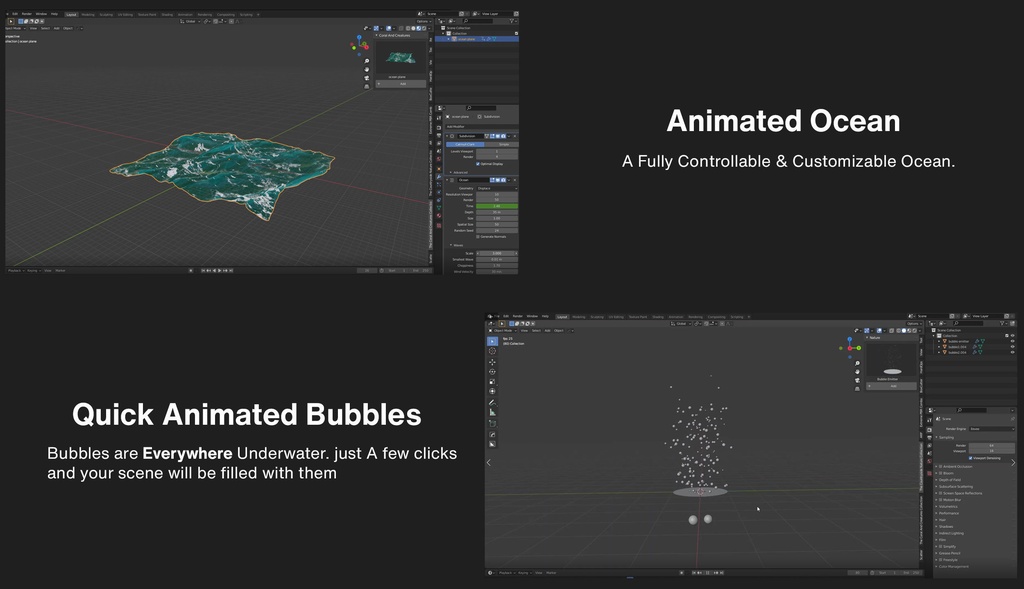
Task: Click Add button under ocean plane preview
Action: click(401, 84)
